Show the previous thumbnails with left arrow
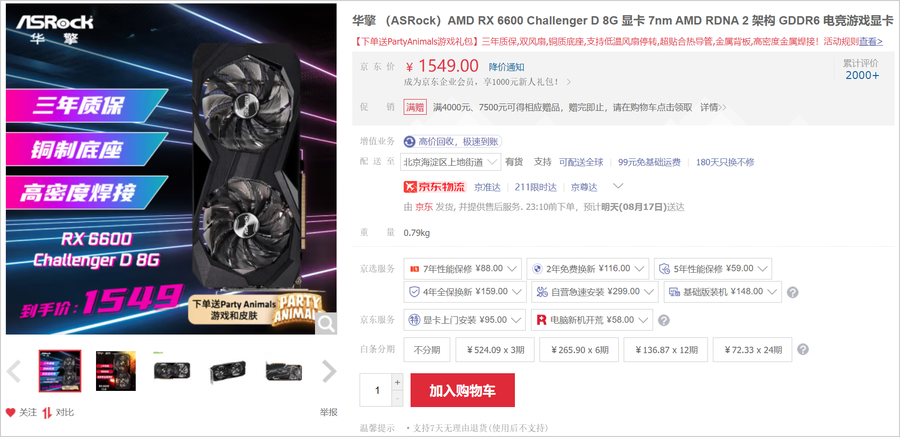Screen dimensions: 900x437 tap(13, 371)
